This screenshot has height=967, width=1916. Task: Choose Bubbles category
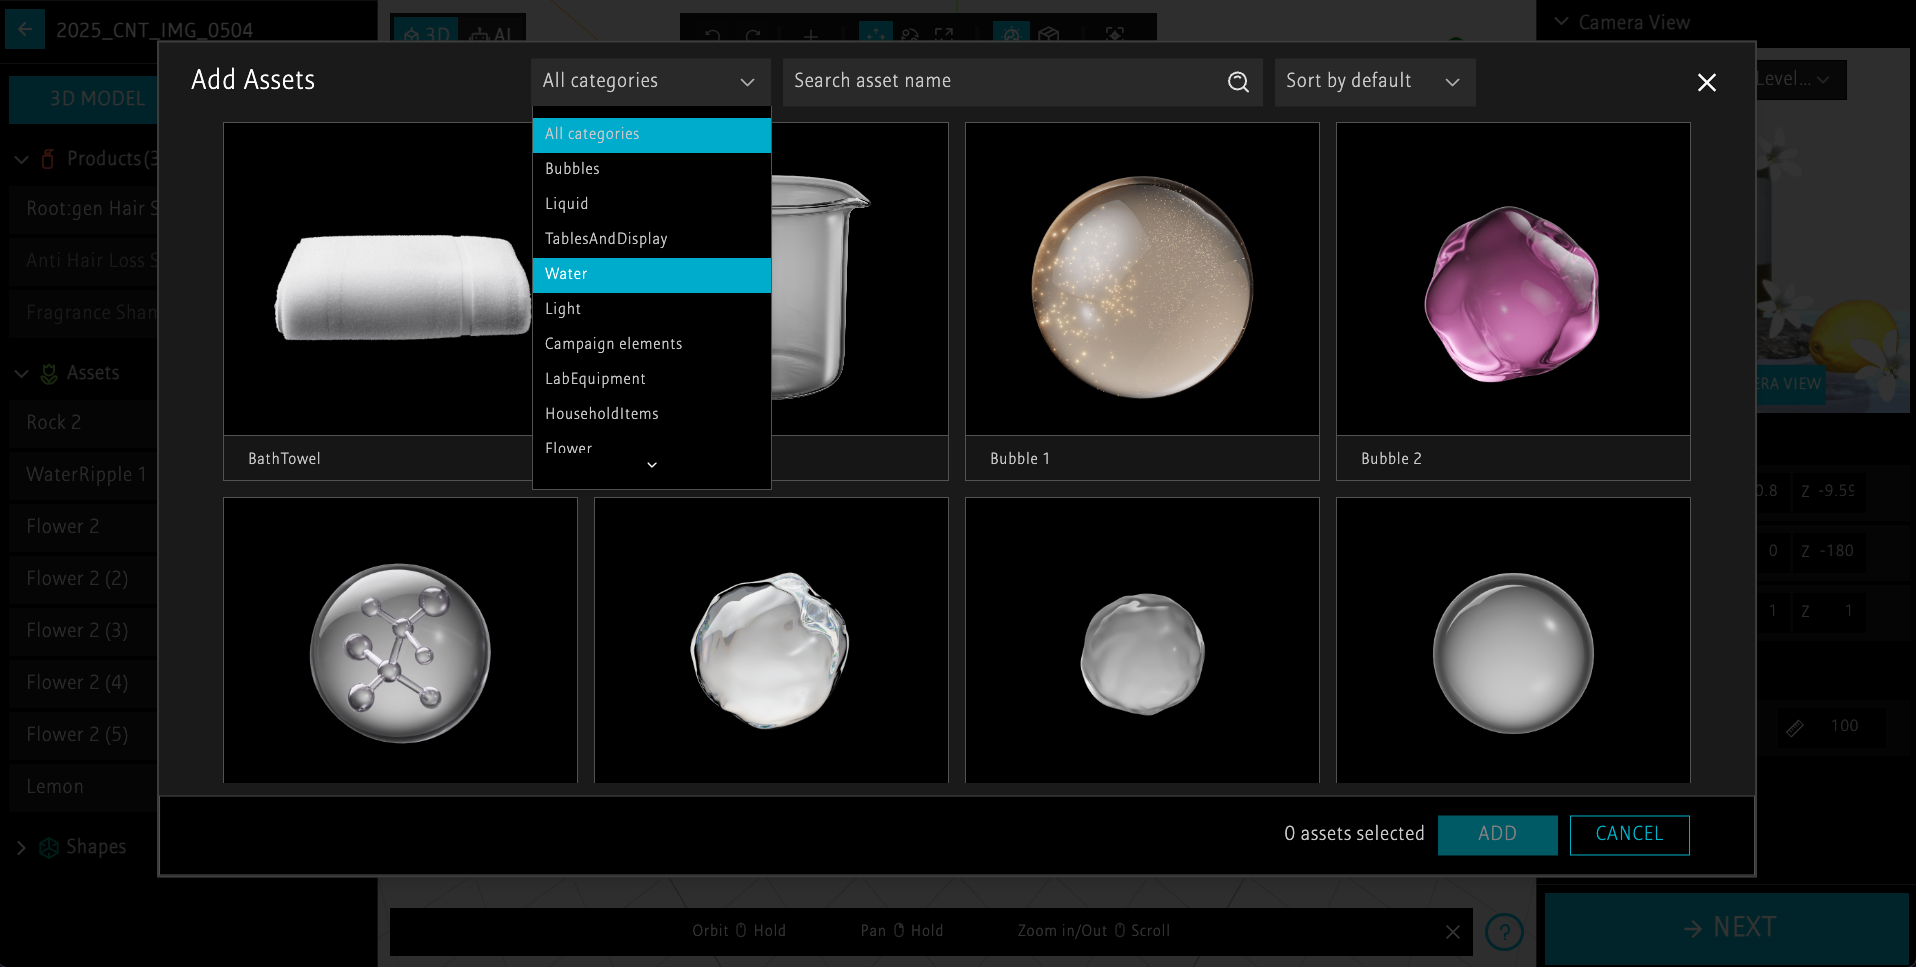click(x=652, y=169)
